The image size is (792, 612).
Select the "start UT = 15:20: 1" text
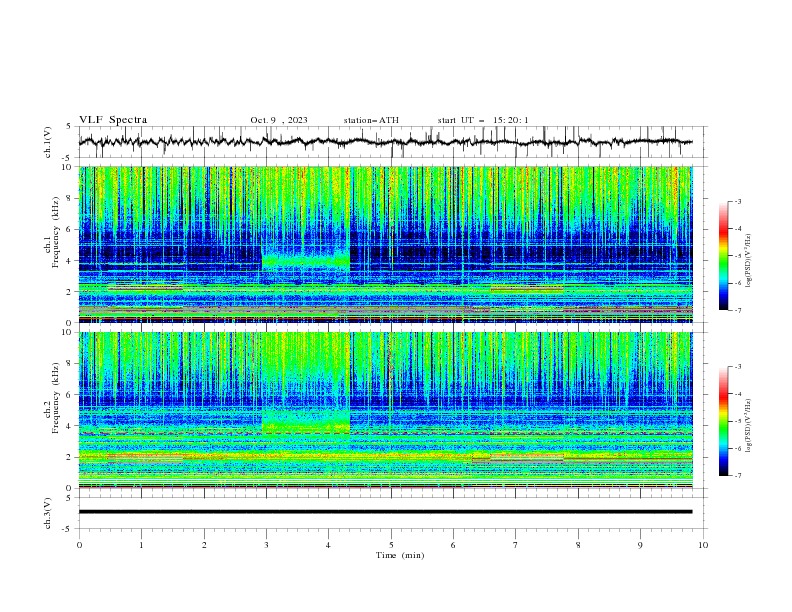pyautogui.click(x=483, y=120)
